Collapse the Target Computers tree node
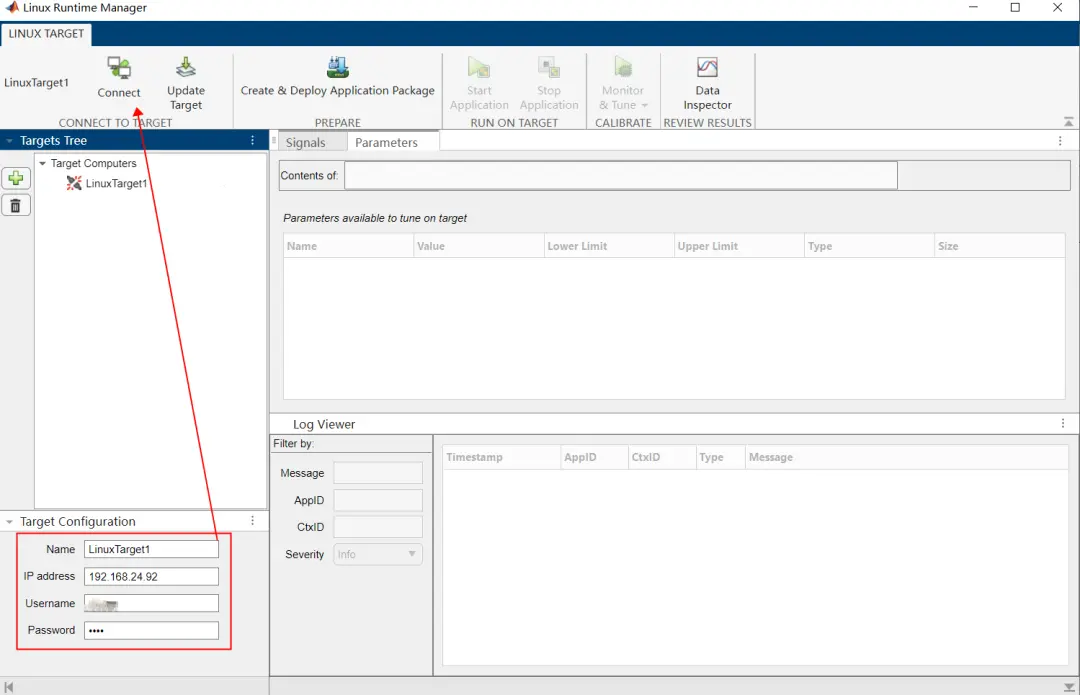The height and width of the screenshot is (695, 1080). point(43,163)
